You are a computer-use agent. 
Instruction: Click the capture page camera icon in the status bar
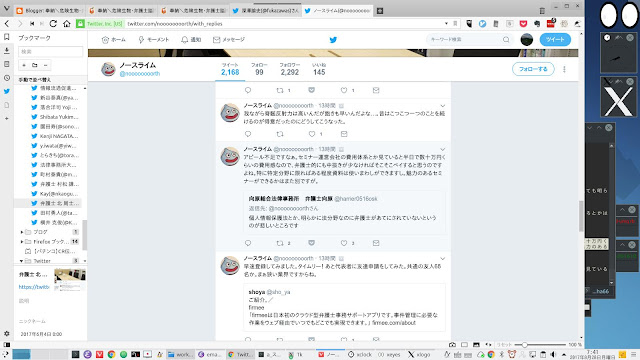pos(452,345)
